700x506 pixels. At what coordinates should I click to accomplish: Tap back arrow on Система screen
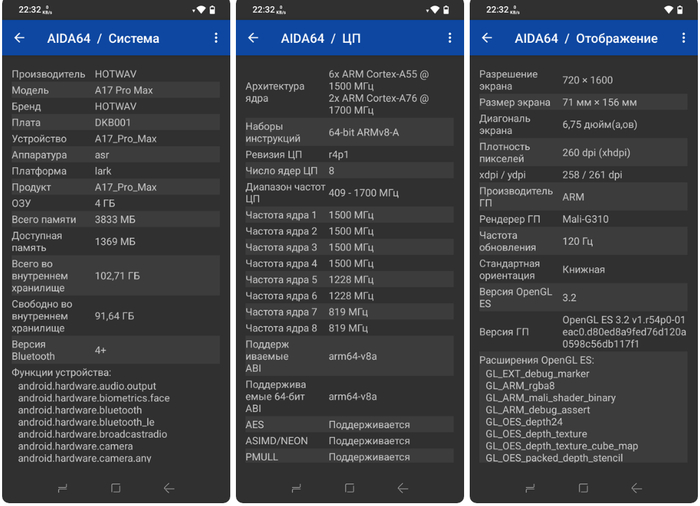[x=19, y=38]
